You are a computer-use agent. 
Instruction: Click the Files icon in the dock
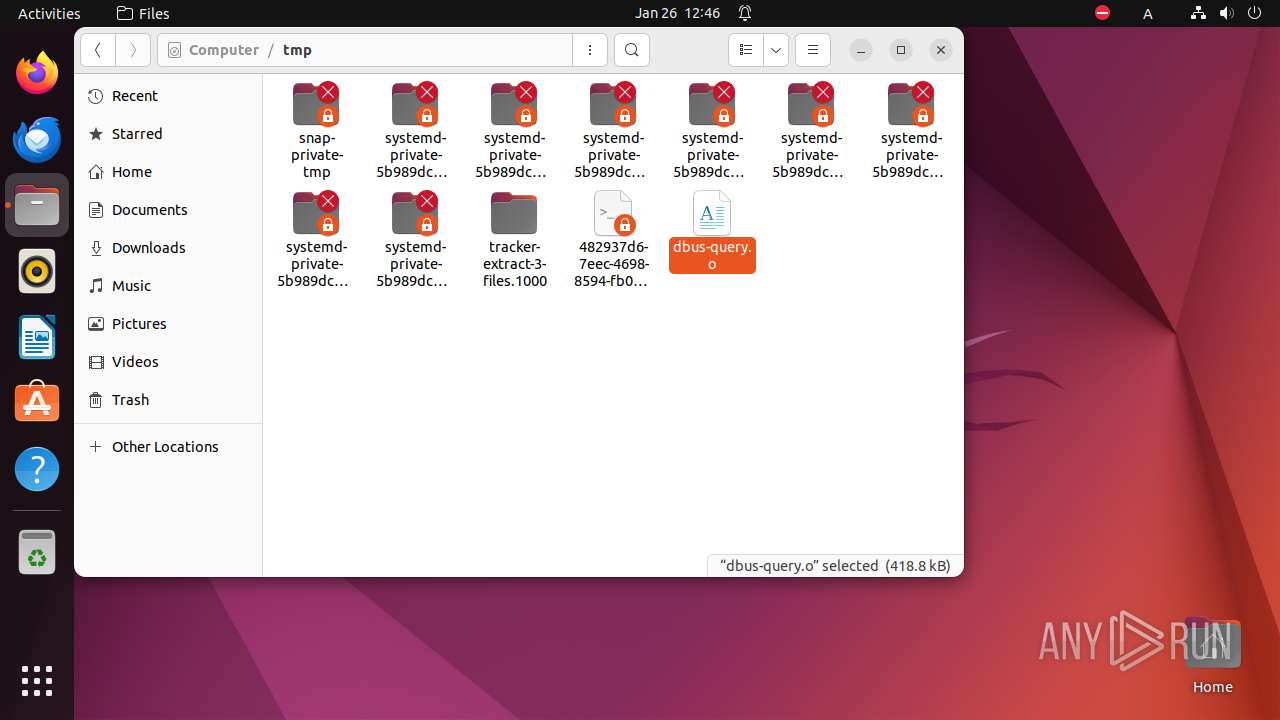click(37, 205)
